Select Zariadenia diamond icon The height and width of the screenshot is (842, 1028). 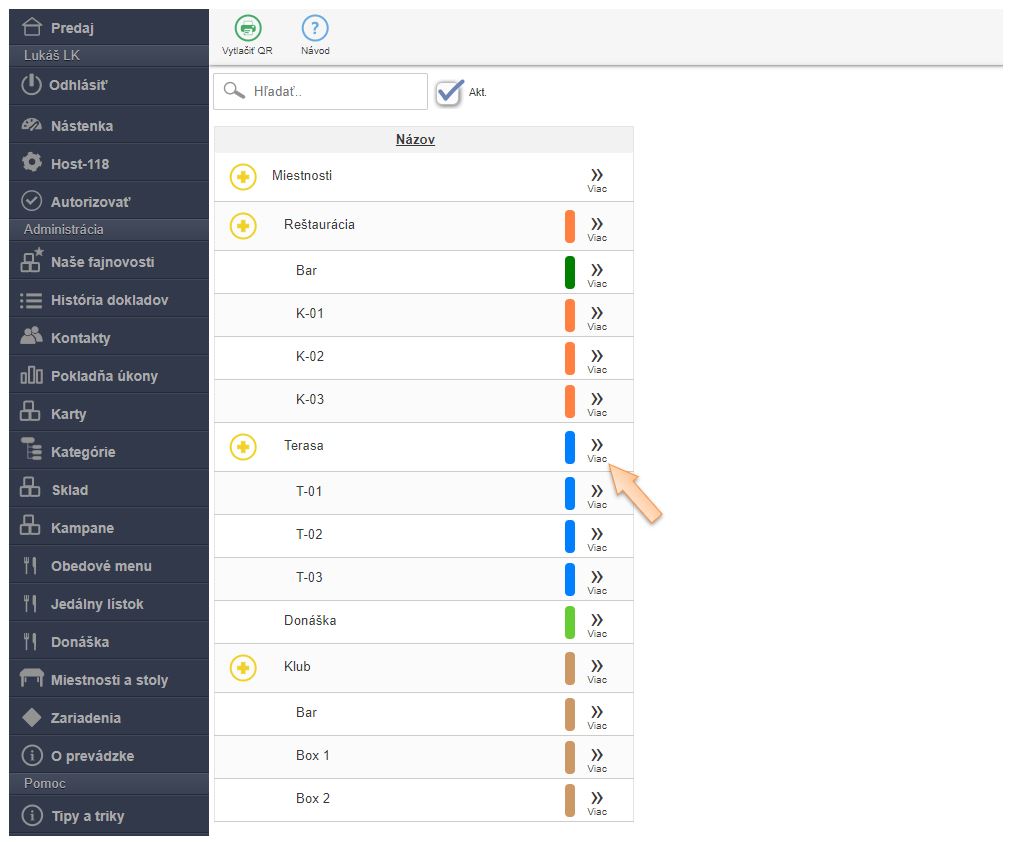(32, 717)
